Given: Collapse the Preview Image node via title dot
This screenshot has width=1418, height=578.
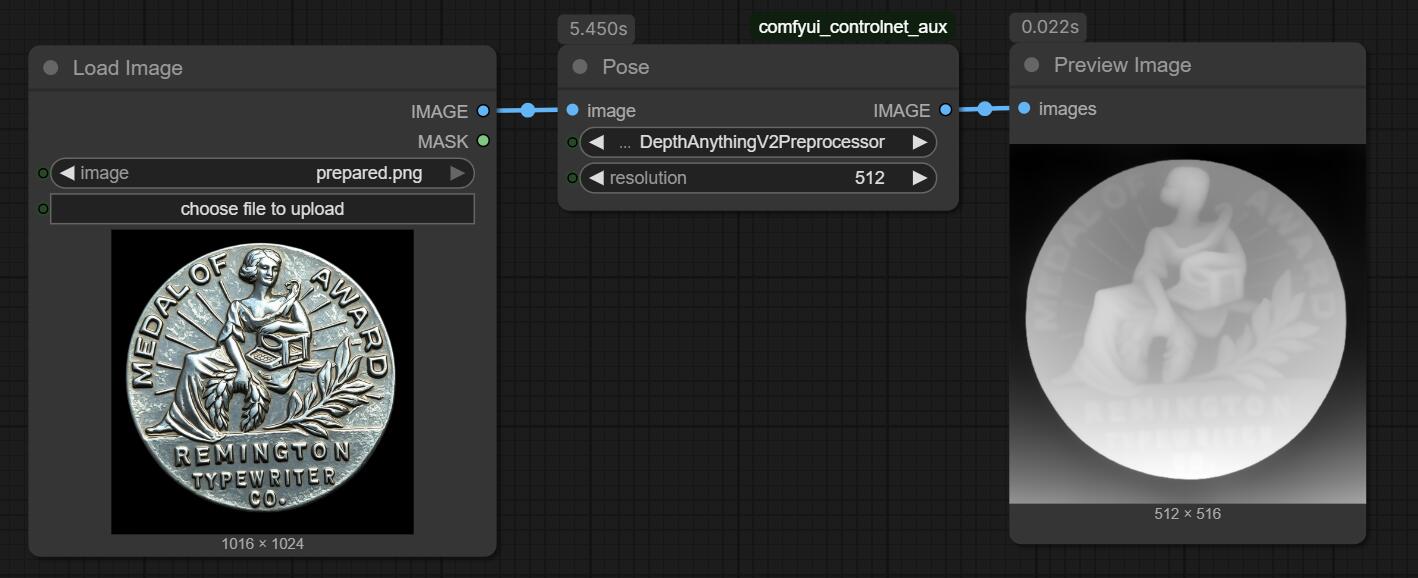Looking at the screenshot, I should [x=1032, y=65].
